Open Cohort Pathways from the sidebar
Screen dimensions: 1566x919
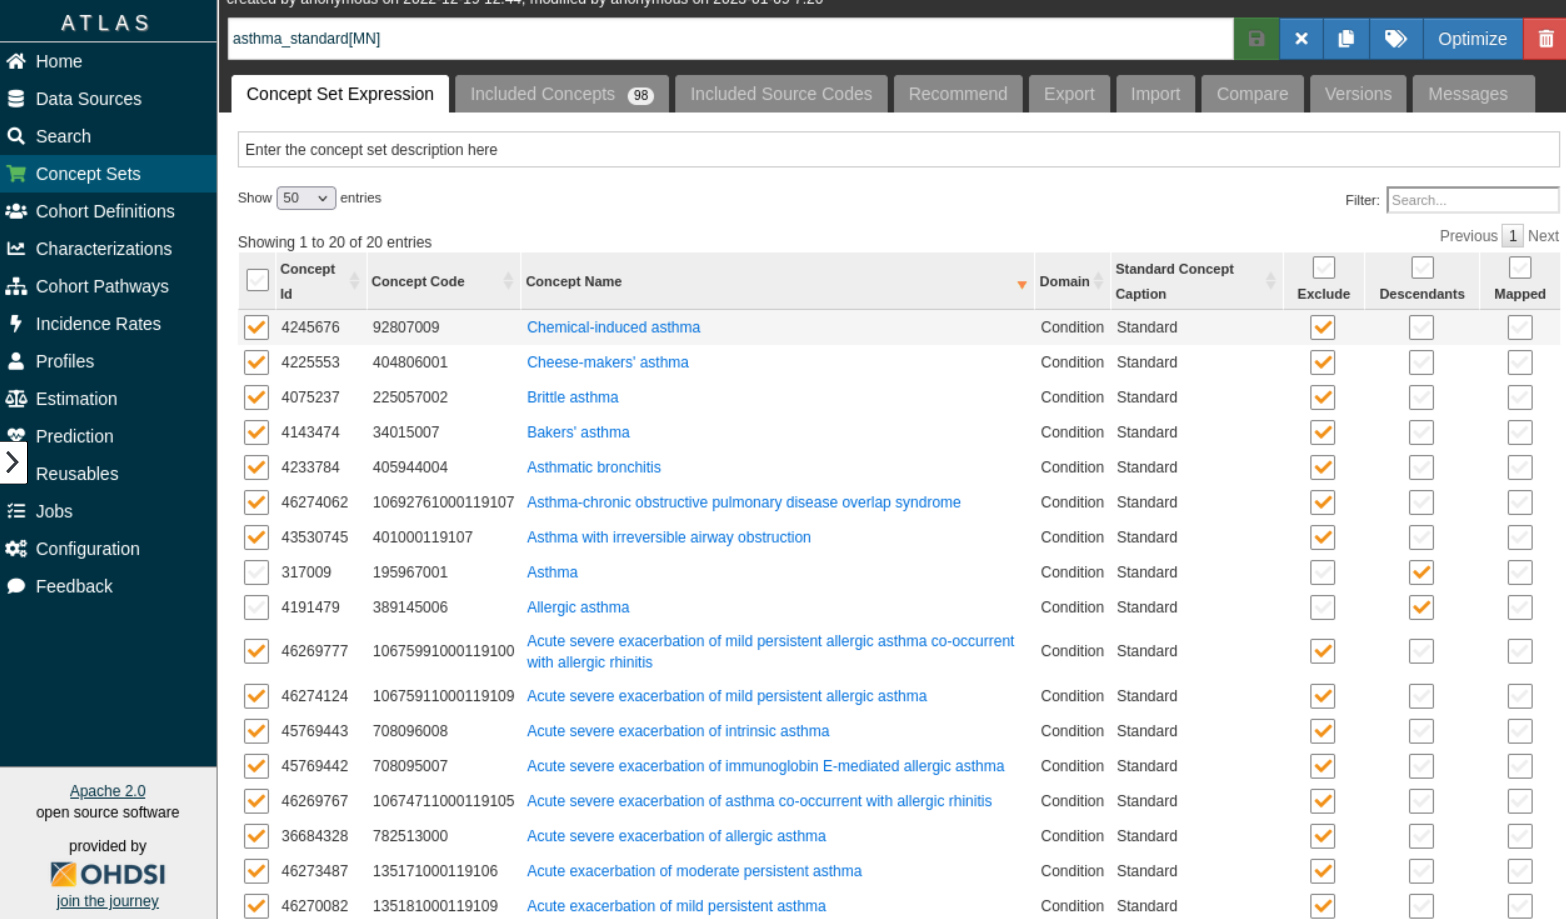click(x=102, y=286)
